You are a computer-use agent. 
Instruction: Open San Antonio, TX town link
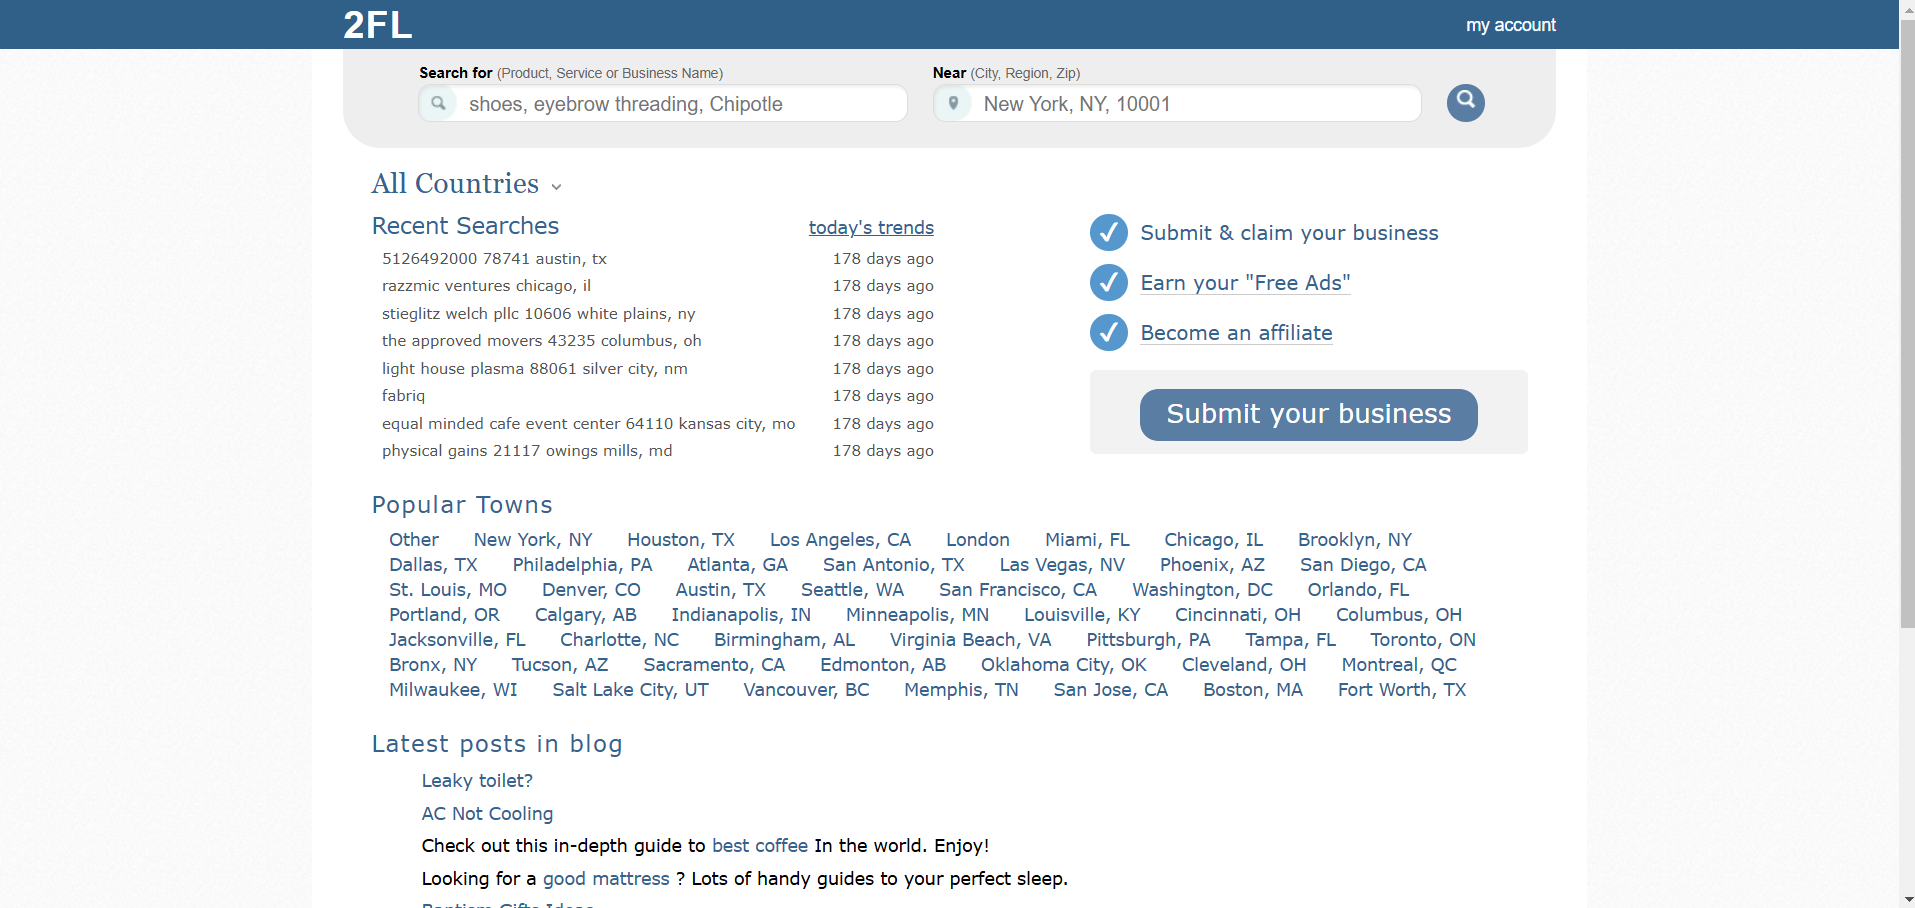(893, 565)
